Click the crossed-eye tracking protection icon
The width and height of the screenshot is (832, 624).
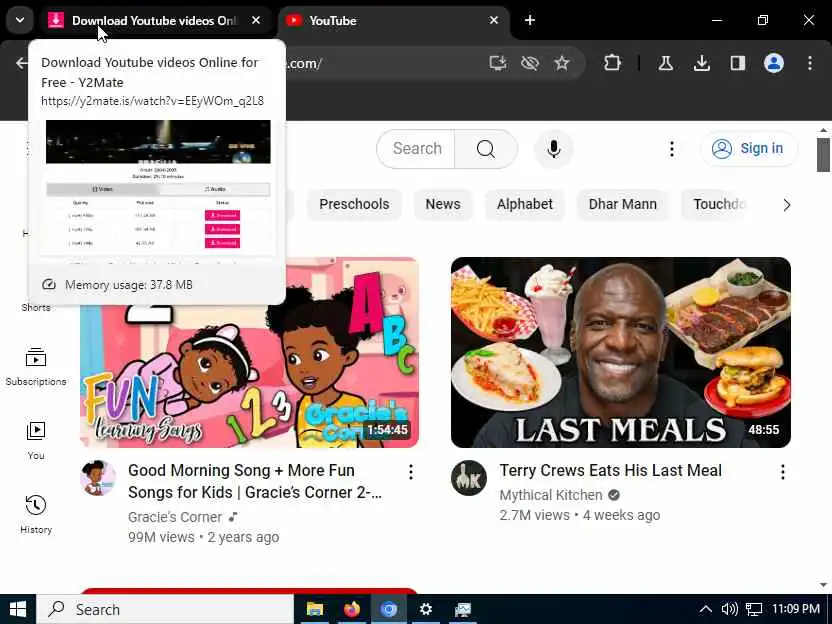pos(530,63)
